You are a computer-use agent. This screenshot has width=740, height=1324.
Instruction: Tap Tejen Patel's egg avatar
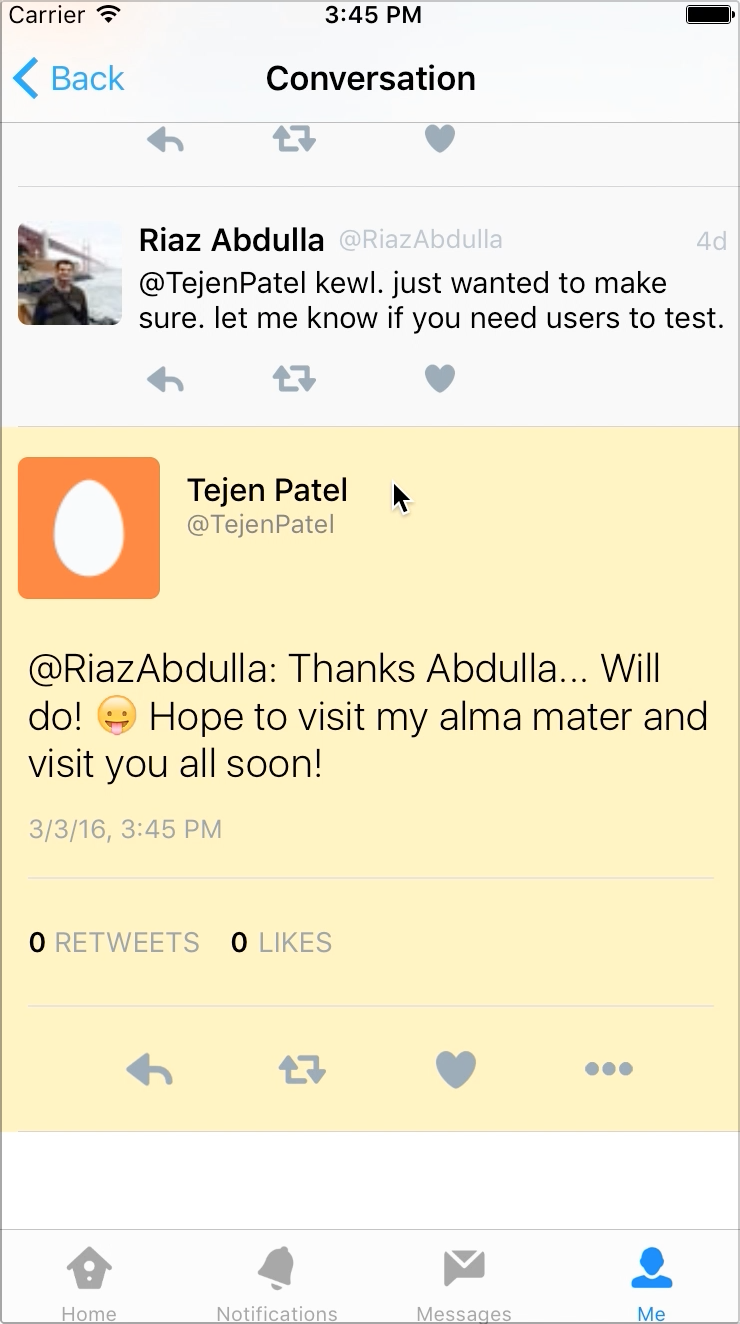89,528
